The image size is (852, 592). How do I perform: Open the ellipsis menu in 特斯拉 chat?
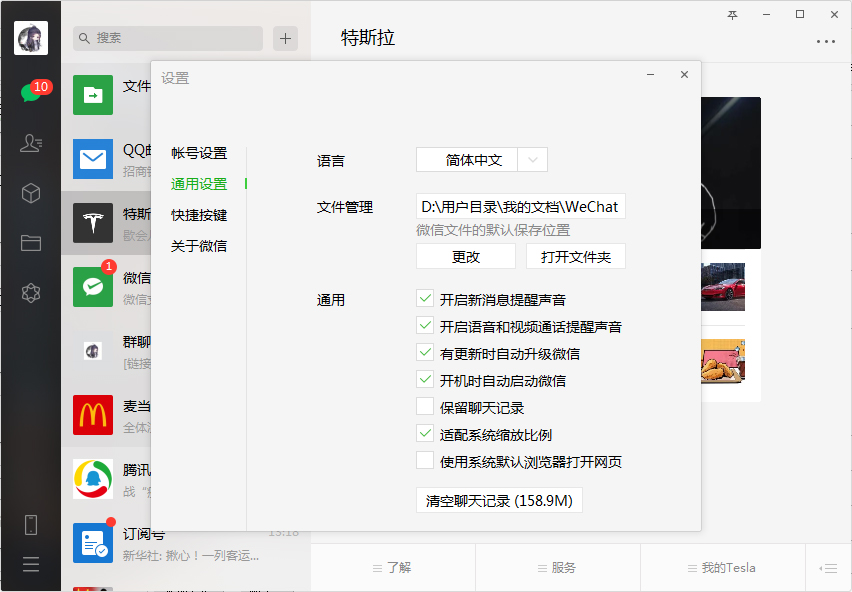pyautogui.click(x=826, y=42)
